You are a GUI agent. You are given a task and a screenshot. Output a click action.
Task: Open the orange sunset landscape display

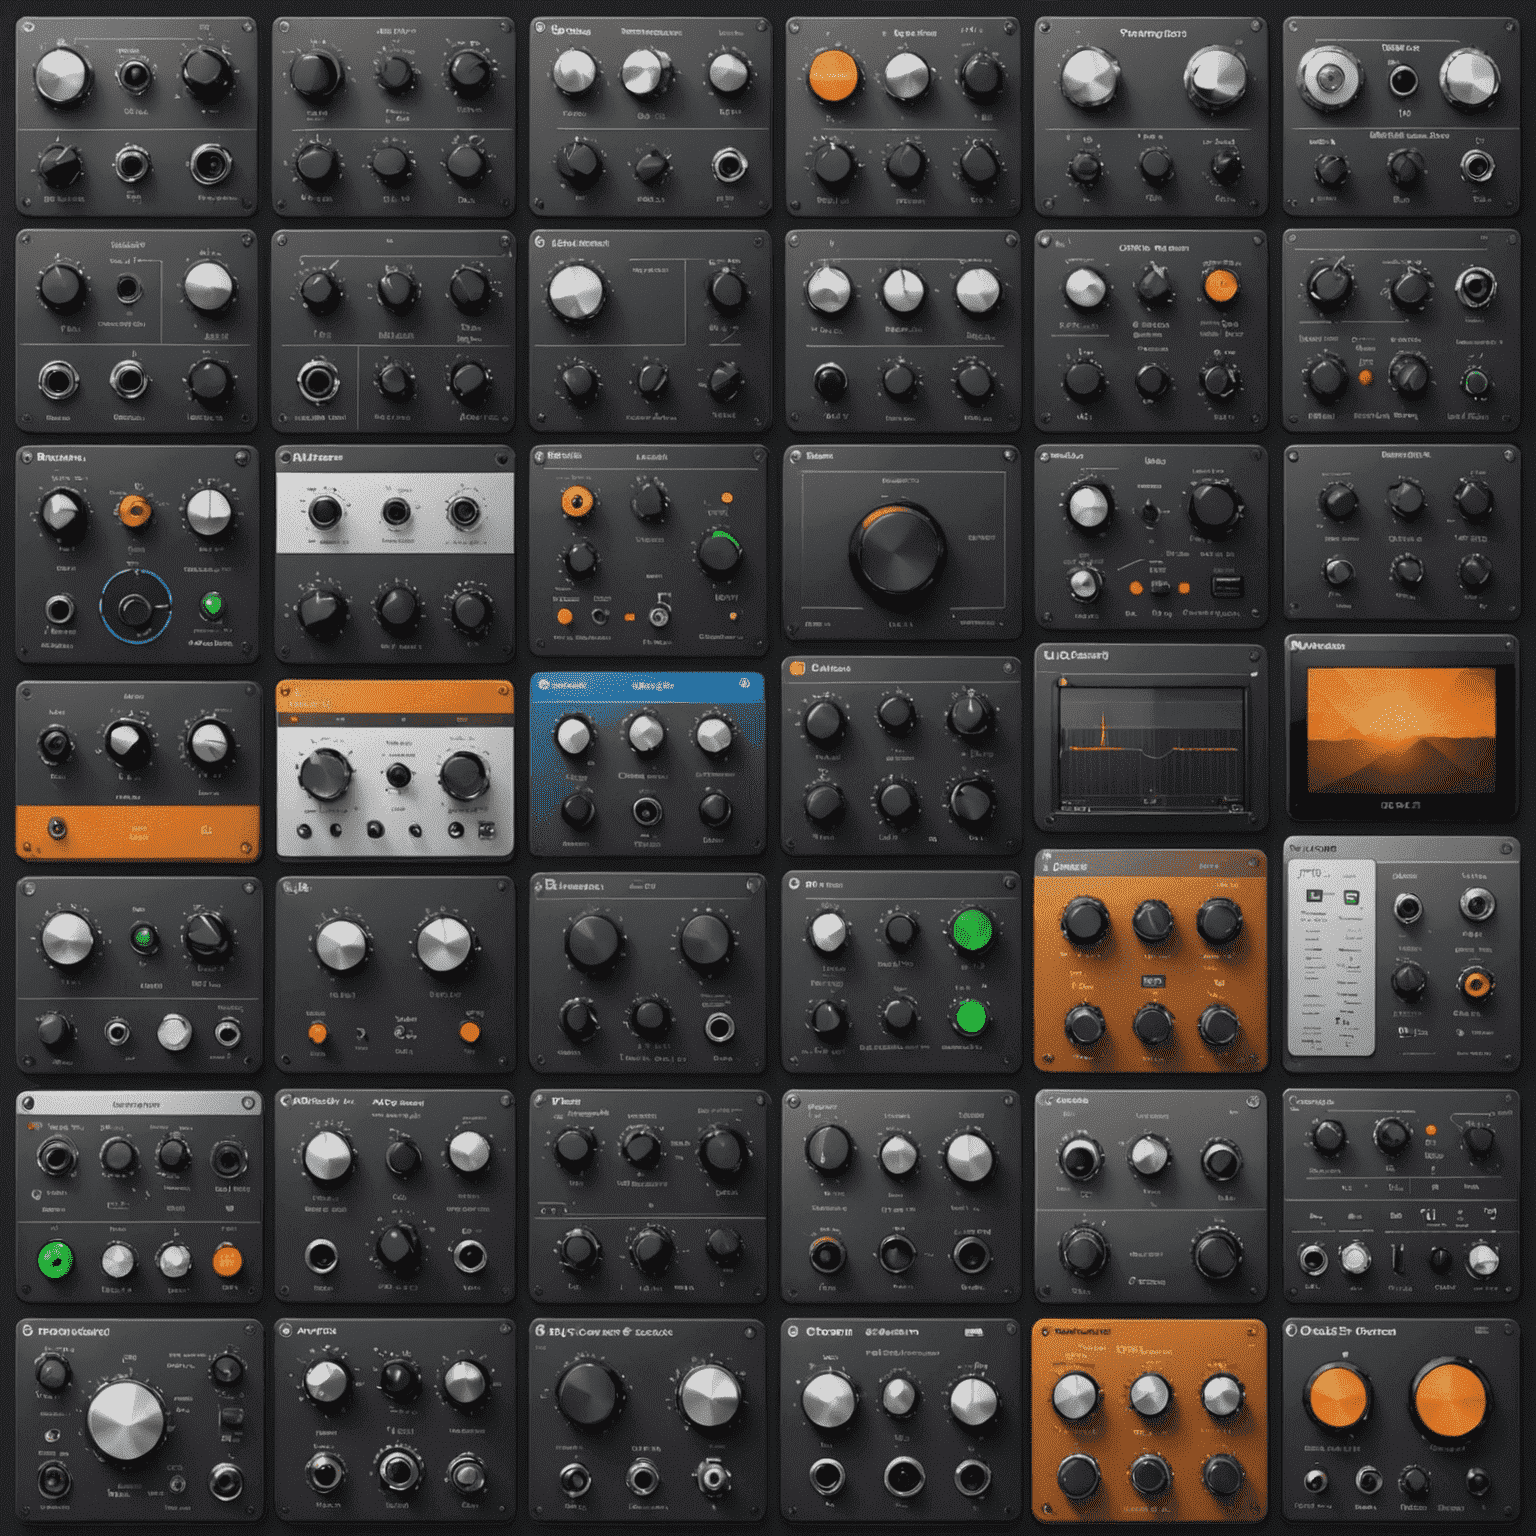coord(1401,730)
